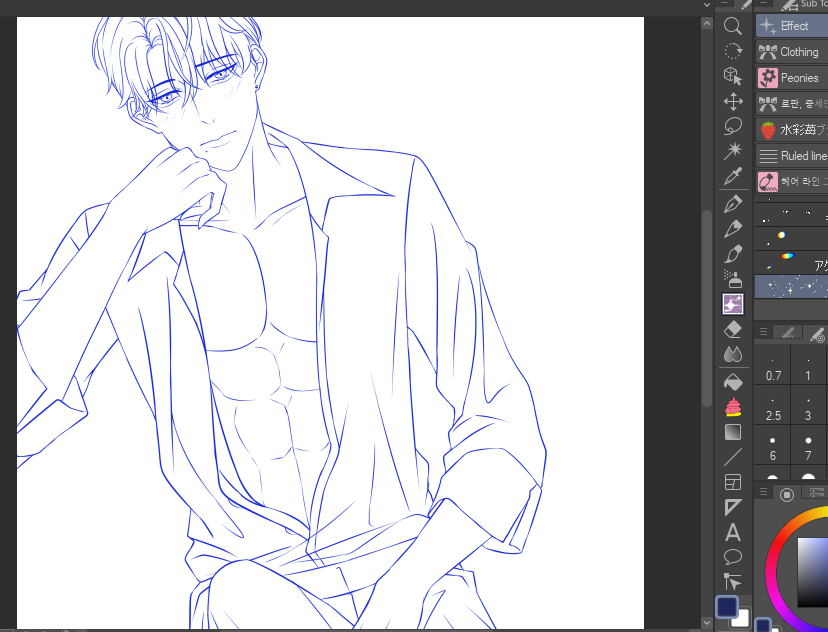Screen dimensions: 828x632
Task: Choose the Clothing sub tool group
Action: (x=792, y=52)
